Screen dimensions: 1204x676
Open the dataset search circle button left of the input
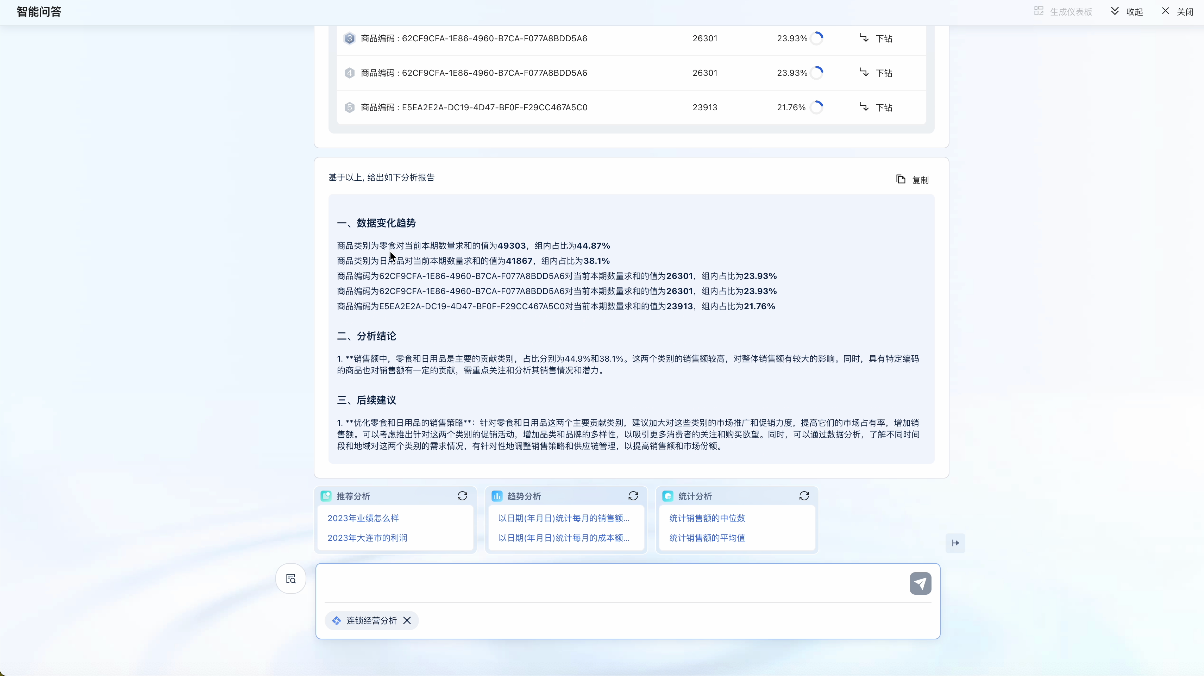[290, 579]
